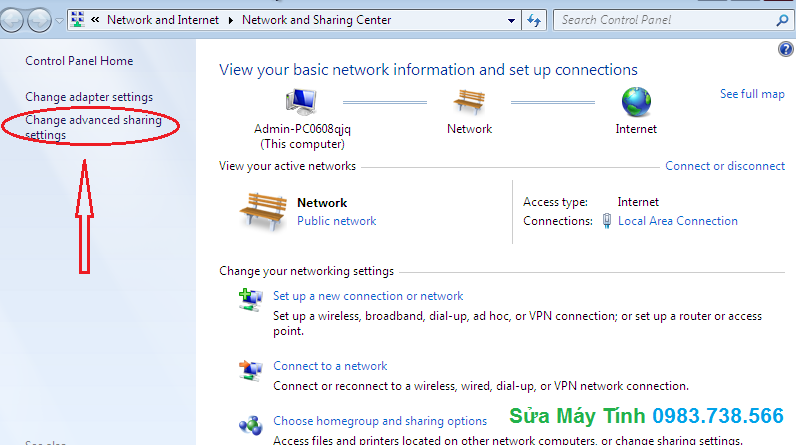Click the This computer icon in map
Image resolution: width=796 pixels, height=445 pixels.
[302, 102]
